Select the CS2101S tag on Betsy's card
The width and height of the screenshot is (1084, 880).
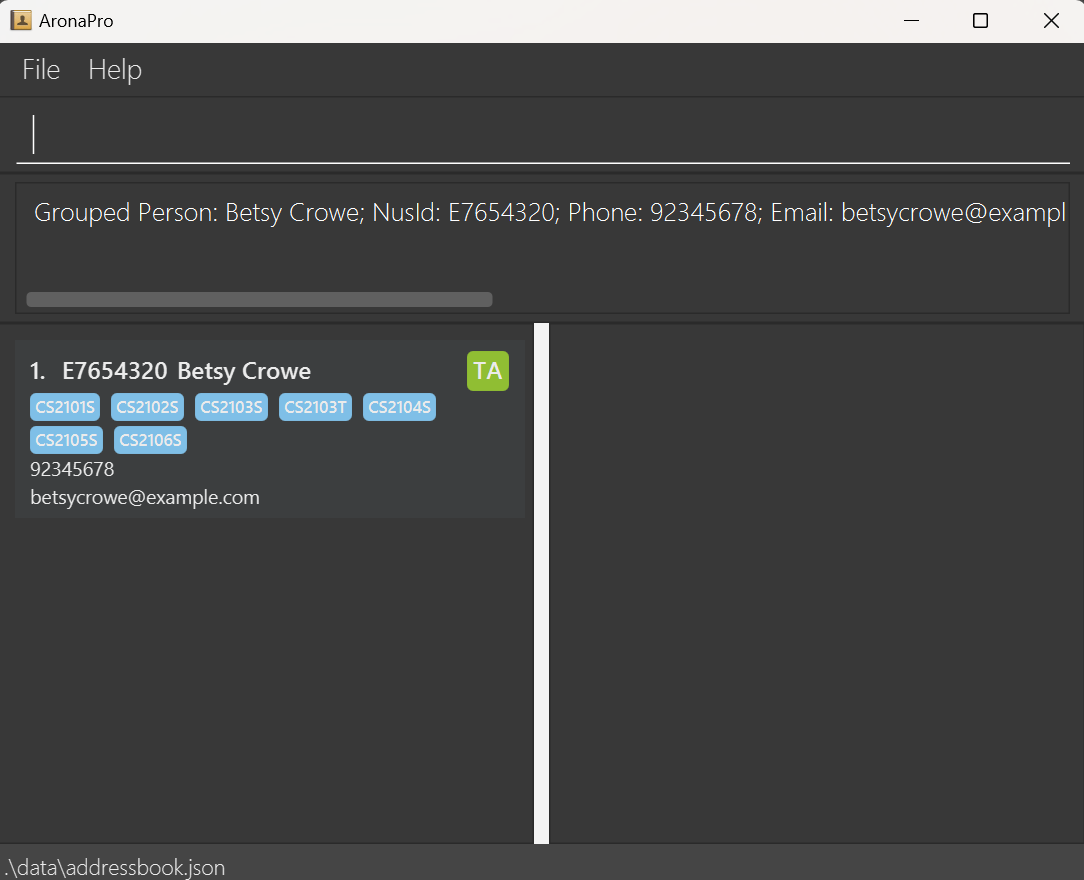(65, 407)
